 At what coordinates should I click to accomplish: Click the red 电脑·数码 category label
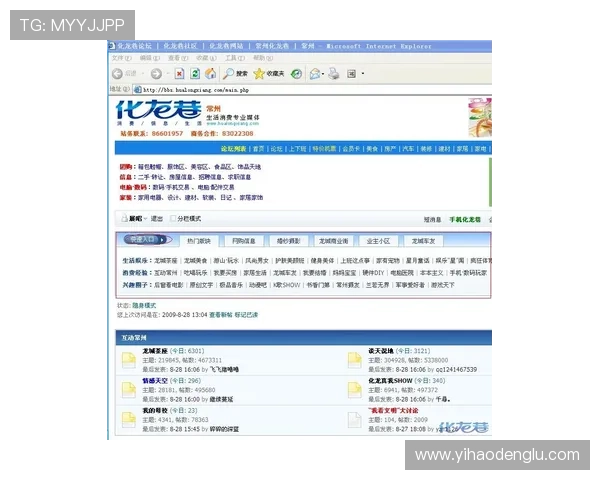tap(133, 187)
